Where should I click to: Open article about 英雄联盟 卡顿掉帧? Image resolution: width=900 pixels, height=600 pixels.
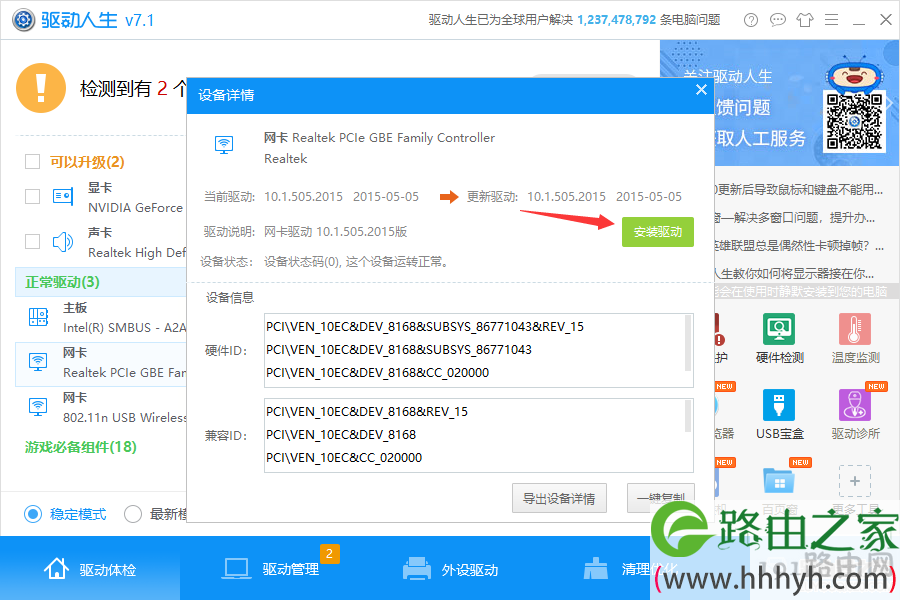[x=799, y=246]
